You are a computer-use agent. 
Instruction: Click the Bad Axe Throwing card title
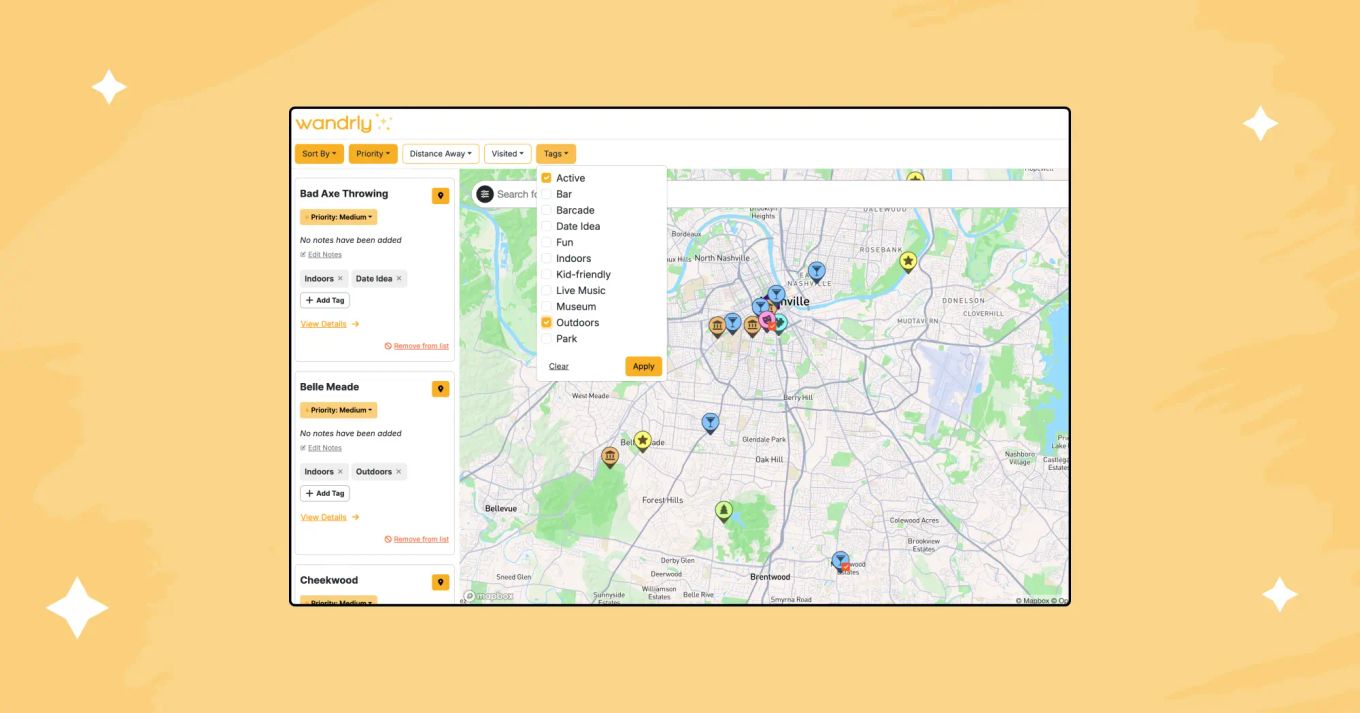pos(344,194)
